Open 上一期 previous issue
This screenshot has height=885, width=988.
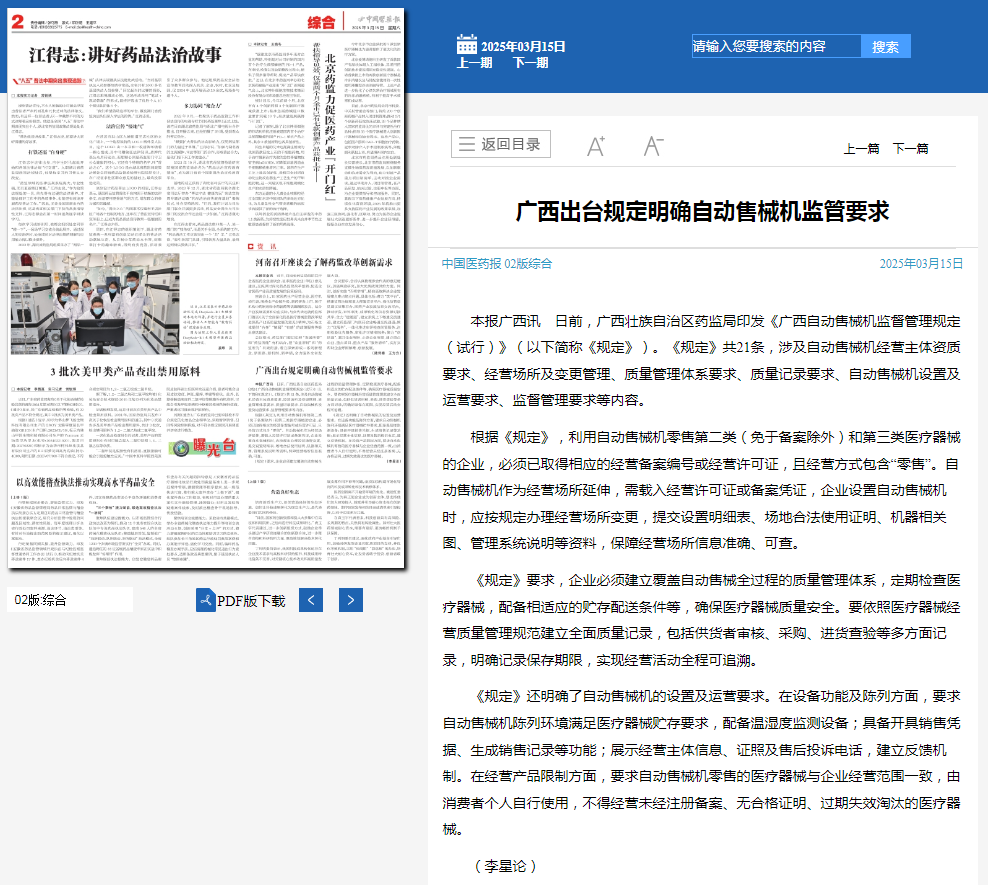[x=474, y=63]
